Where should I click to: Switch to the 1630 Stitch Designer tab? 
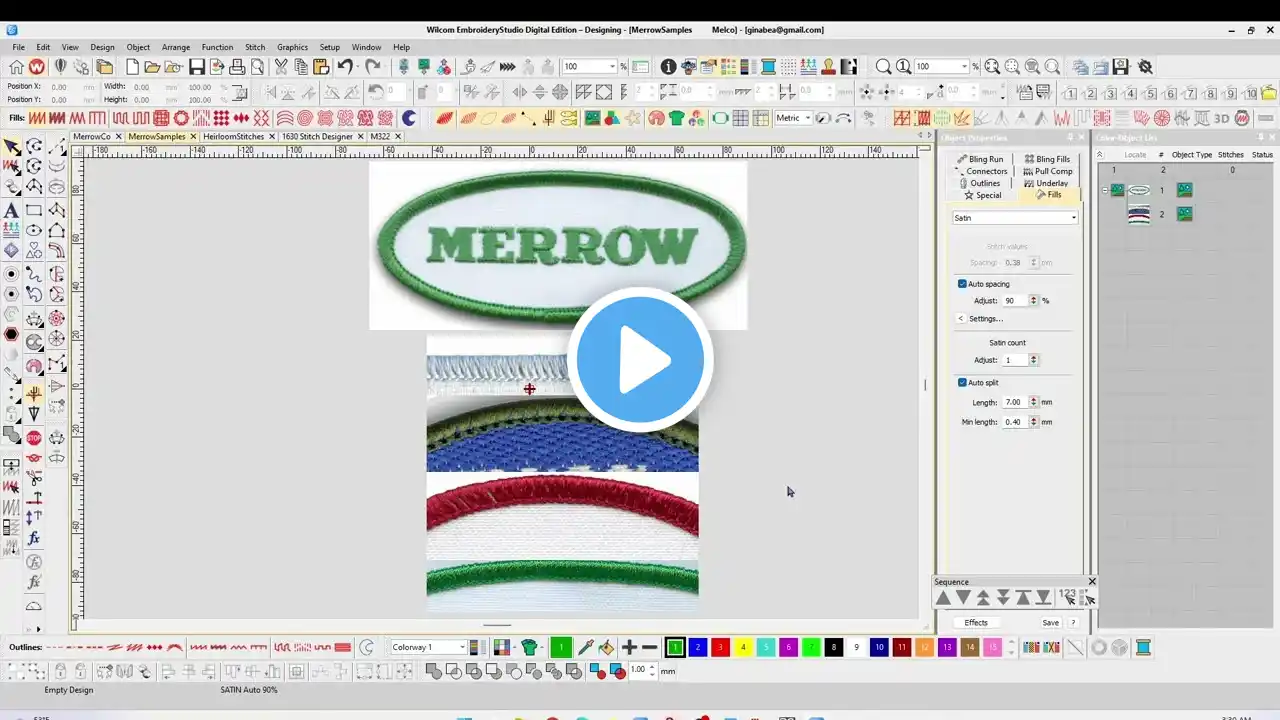(x=317, y=136)
